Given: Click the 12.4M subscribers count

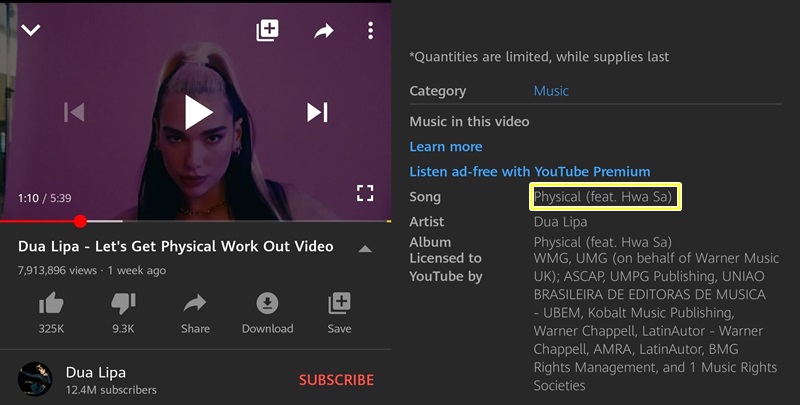Looking at the screenshot, I should click(x=111, y=390).
